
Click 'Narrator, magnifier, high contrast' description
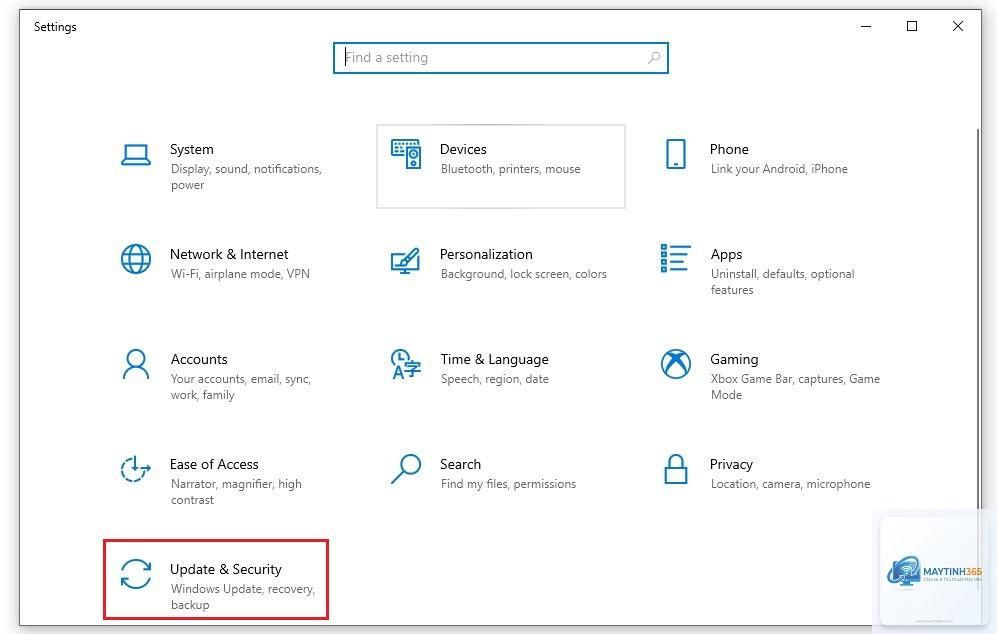tap(236, 492)
